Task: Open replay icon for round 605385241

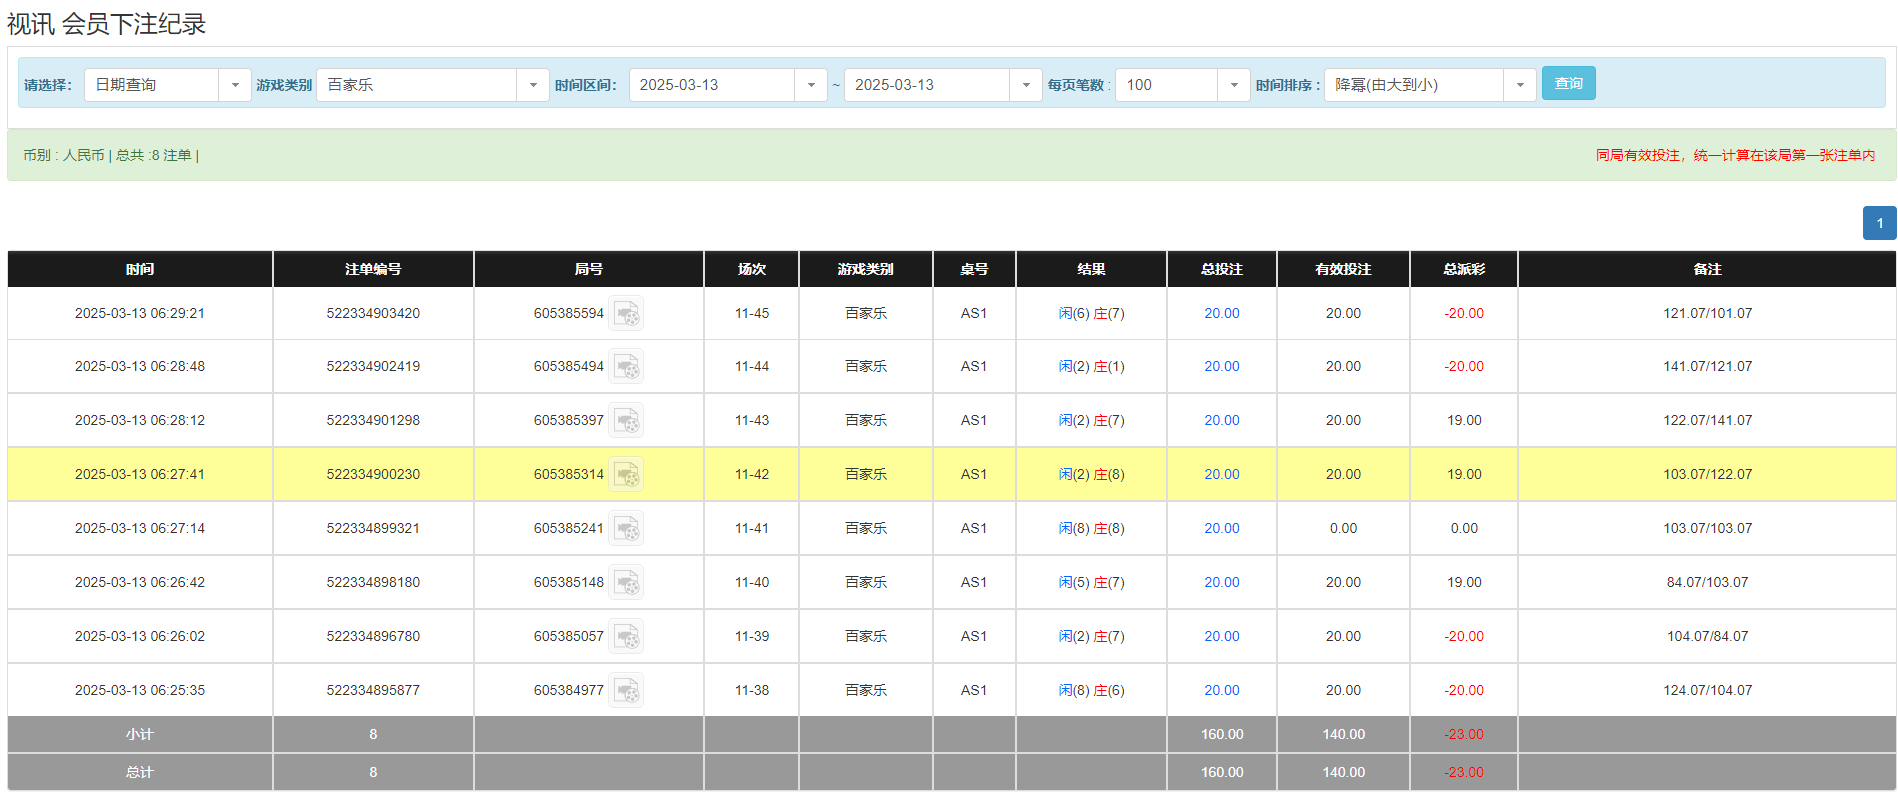Action: 627,529
